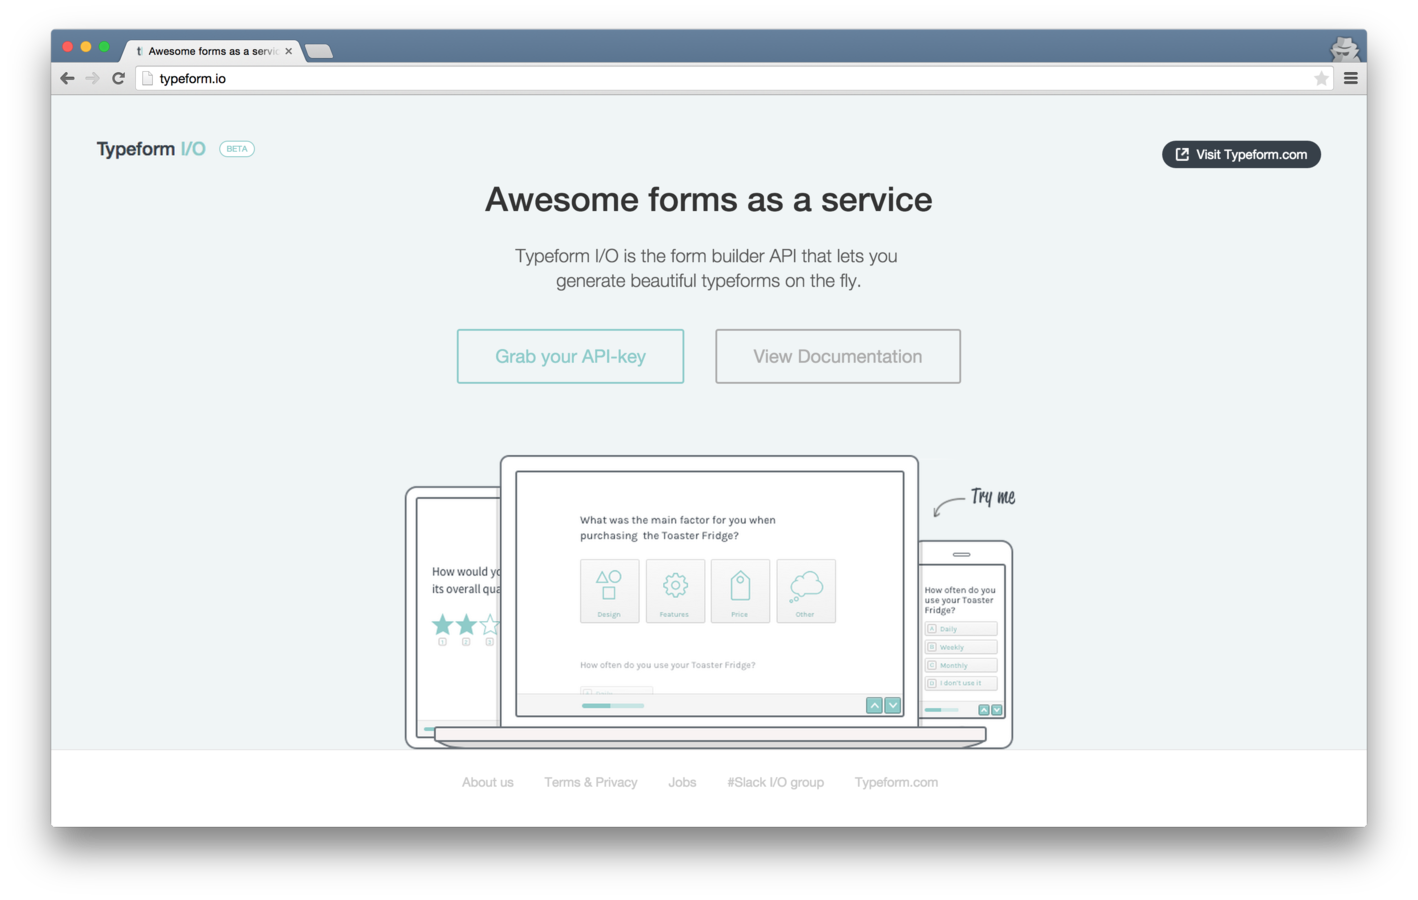Click the leftmost rating star on tablet
The image size is (1418, 900).
[442, 625]
